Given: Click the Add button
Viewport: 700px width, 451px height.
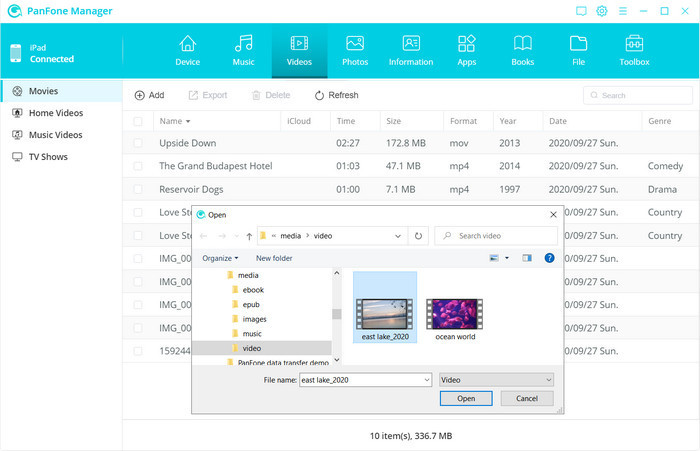Looking at the screenshot, I should click(x=150, y=95).
